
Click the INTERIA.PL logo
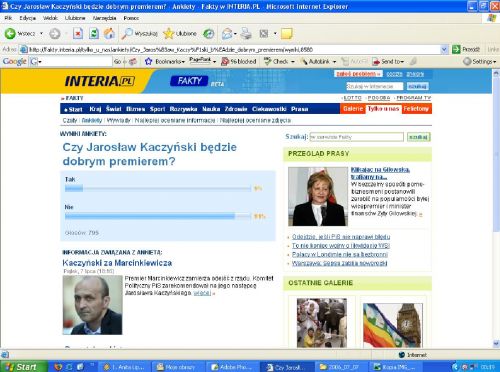point(99,81)
